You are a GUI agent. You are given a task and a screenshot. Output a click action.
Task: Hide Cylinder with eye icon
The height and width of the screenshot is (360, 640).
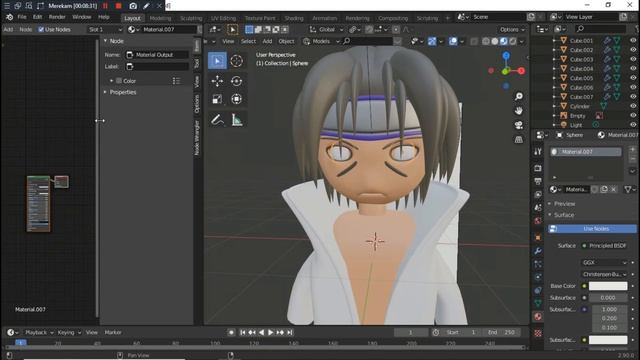tap(633, 106)
